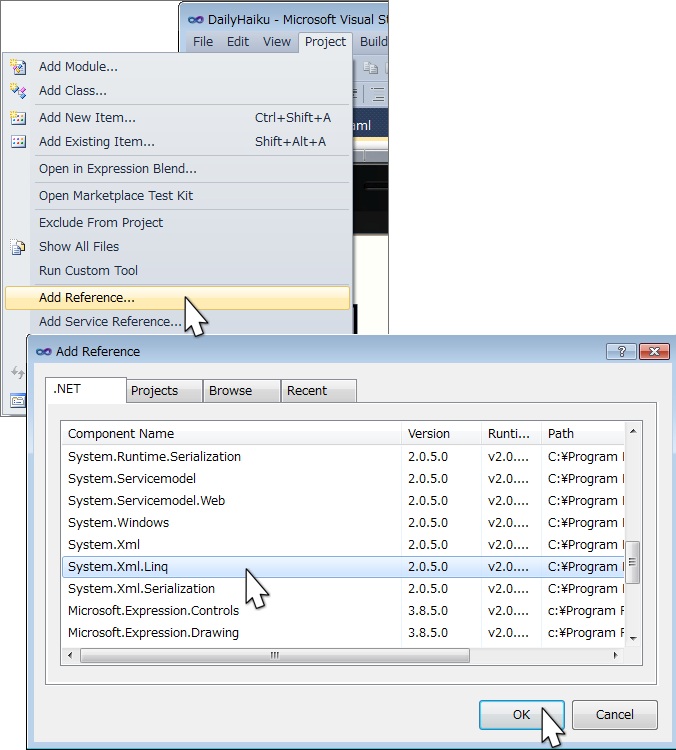Select Exclude From Project
The width and height of the screenshot is (676, 750).
click(177, 223)
